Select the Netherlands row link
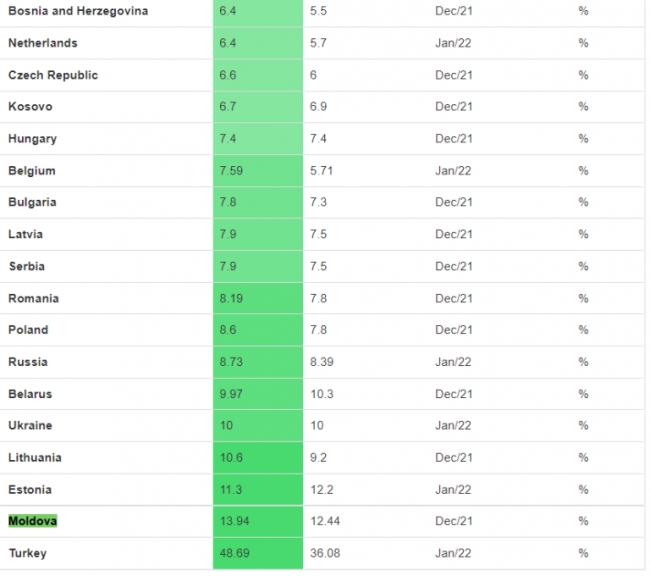 click(x=42, y=43)
